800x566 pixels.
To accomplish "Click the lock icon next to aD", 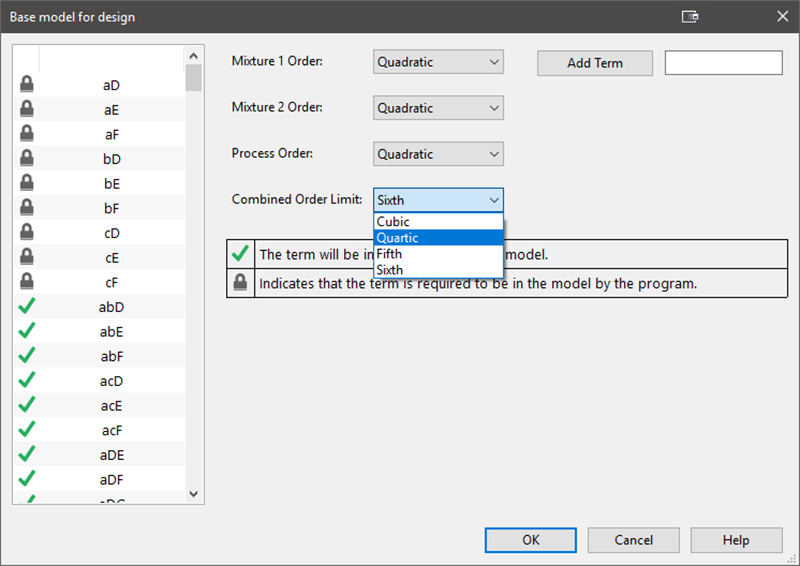I will [27, 86].
